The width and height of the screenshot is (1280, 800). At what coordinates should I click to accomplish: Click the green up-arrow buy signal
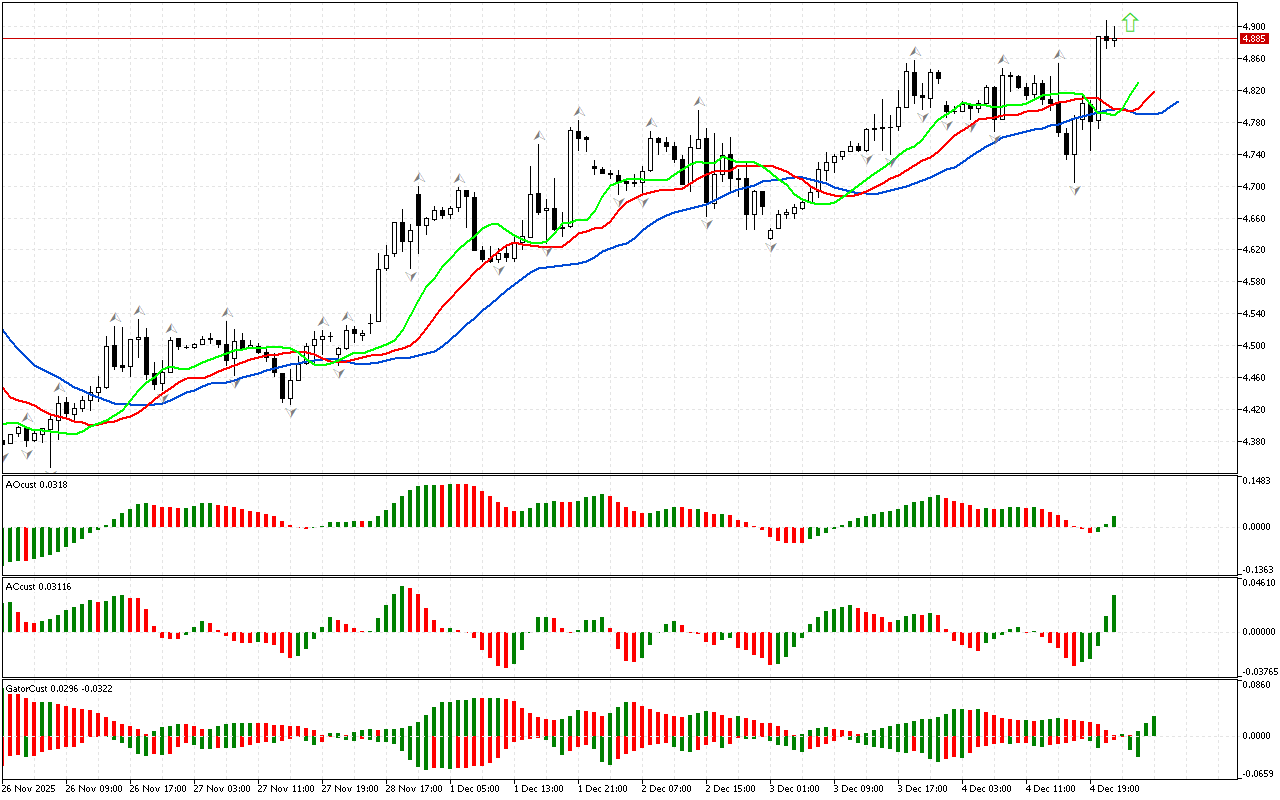pyautogui.click(x=1130, y=22)
